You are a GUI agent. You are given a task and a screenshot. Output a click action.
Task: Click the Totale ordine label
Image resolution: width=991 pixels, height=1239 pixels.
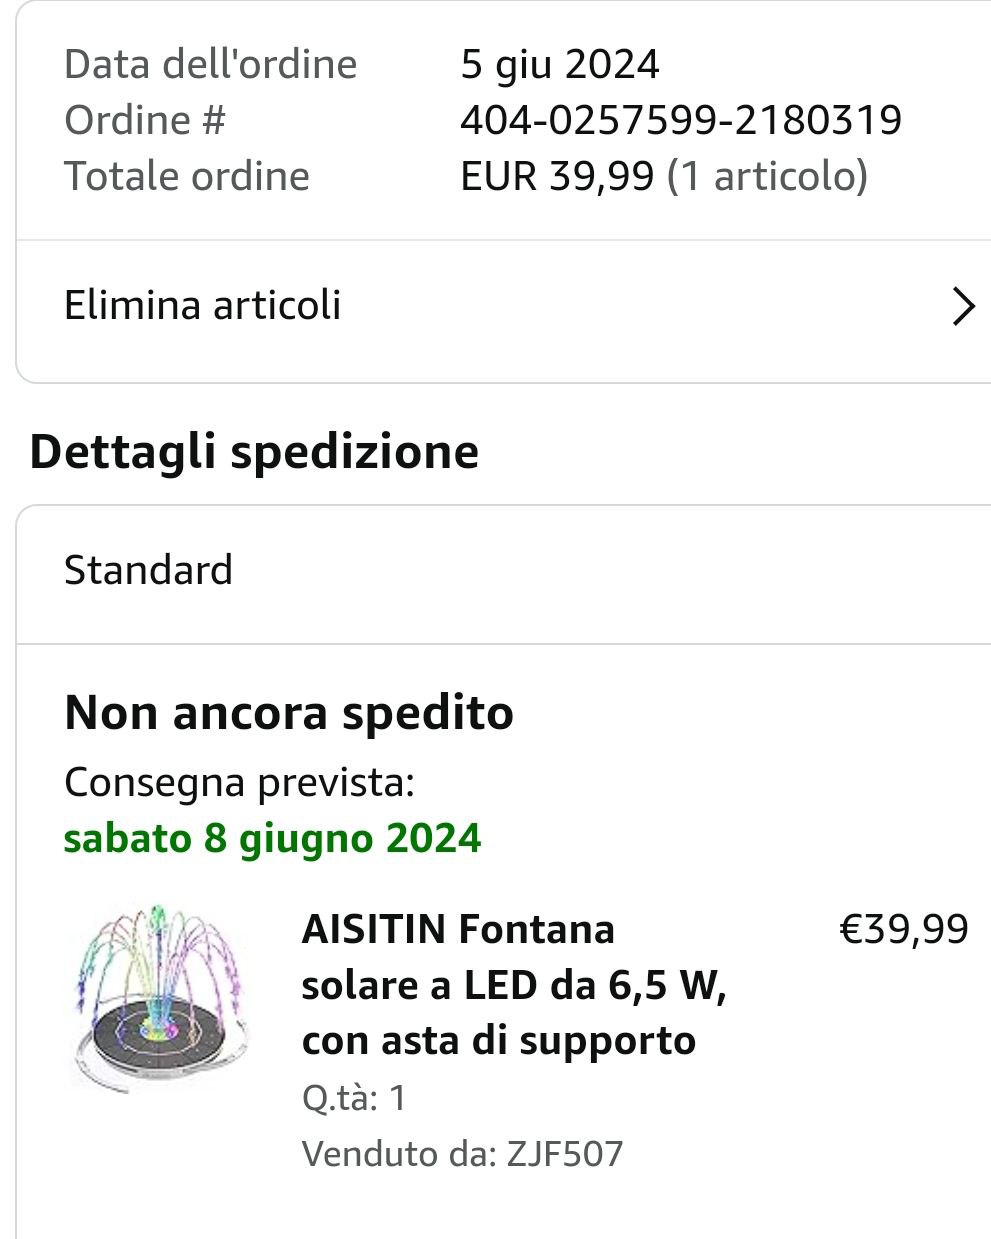(187, 176)
